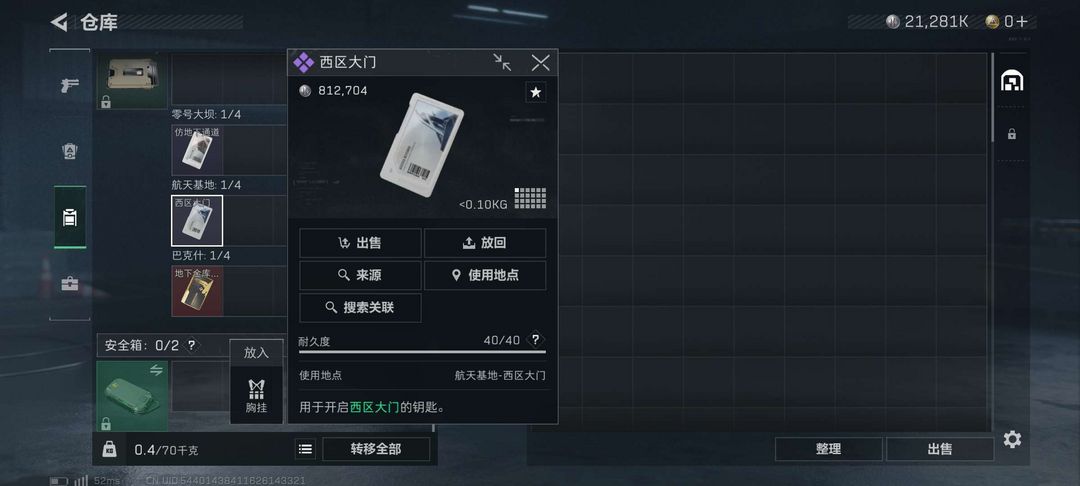Select the main stash tab icon
1080x486 pixels.
[1011, 81]
